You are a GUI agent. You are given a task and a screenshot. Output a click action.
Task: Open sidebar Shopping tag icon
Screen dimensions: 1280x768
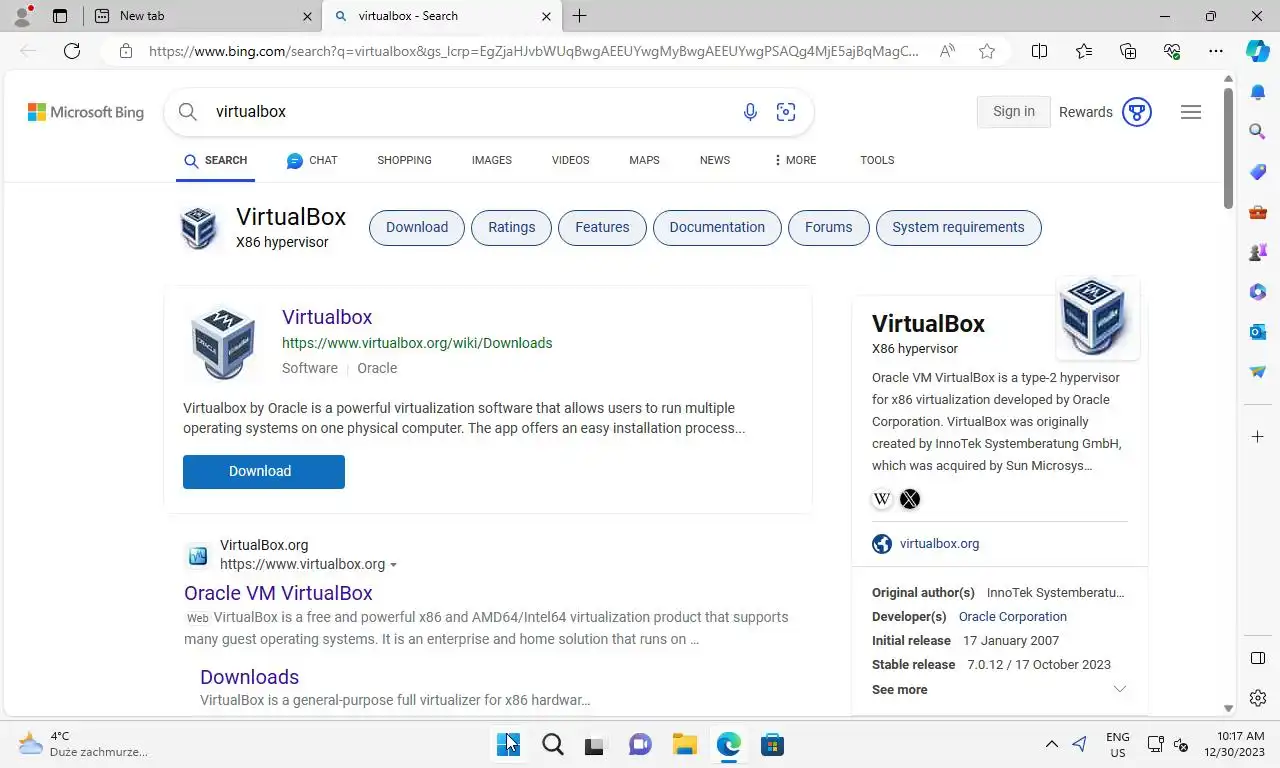(1258, 172)
